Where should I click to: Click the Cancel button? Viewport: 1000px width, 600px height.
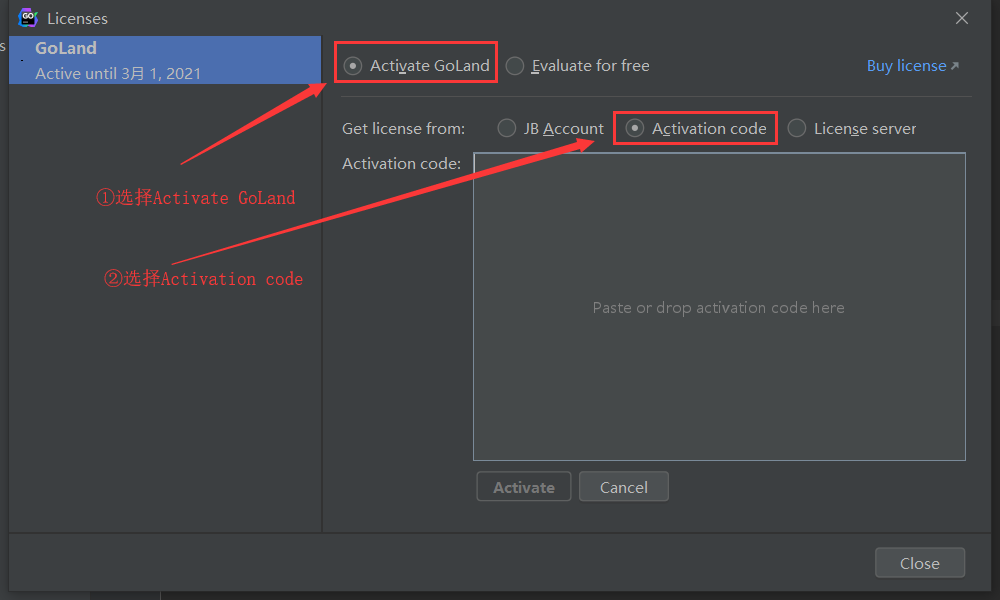point(623,487)
